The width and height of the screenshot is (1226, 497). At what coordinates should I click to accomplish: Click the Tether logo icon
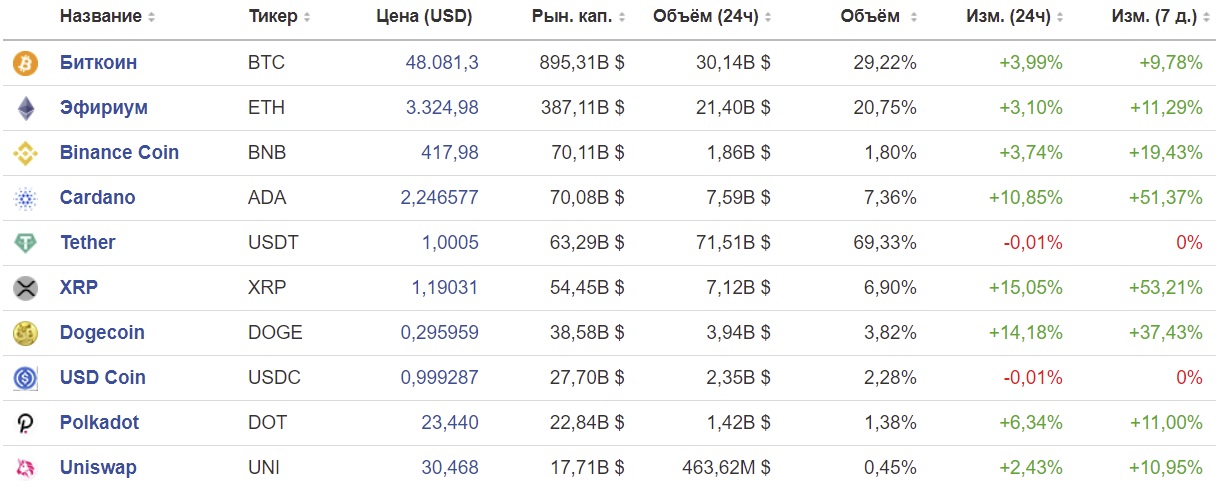pyautogui.click(x=24, y=243)
